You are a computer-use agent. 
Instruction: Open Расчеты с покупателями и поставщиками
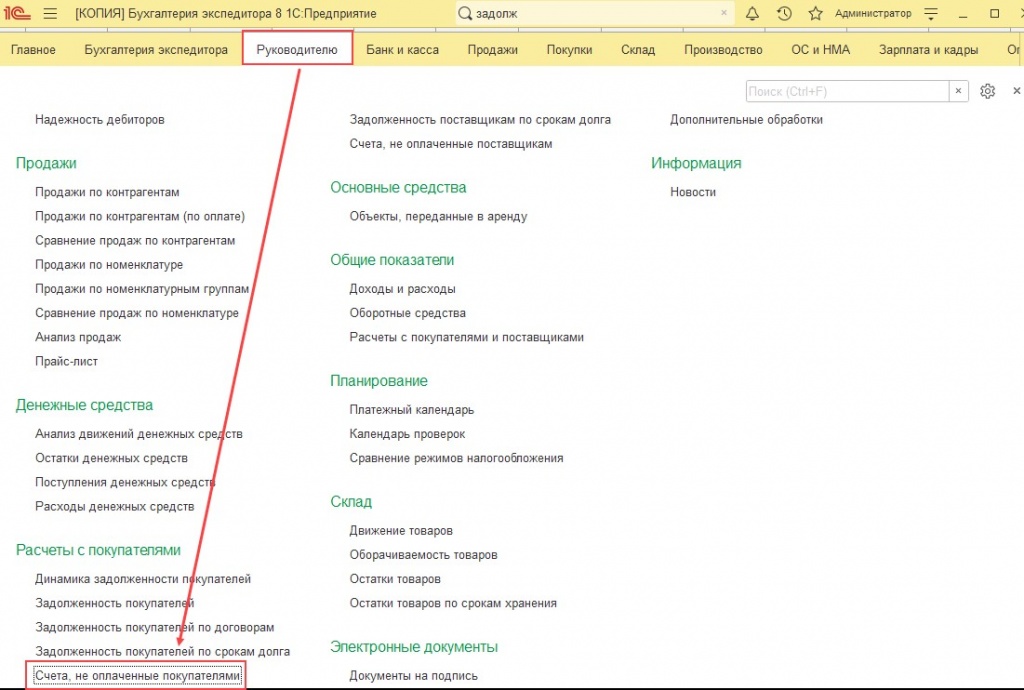466,337
